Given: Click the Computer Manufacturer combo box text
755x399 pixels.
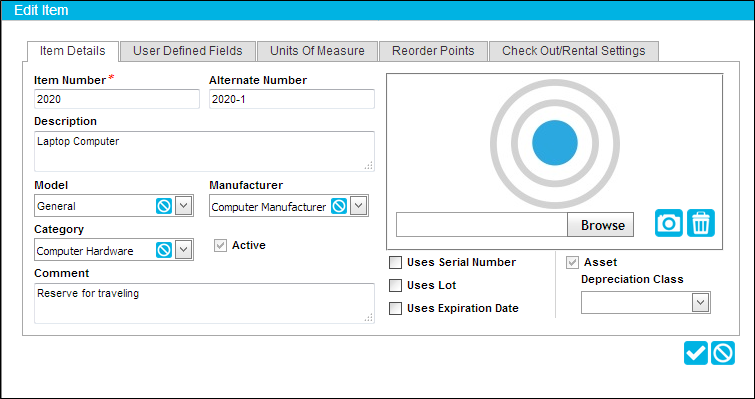Looking at the screenshot, I should 269,207.
